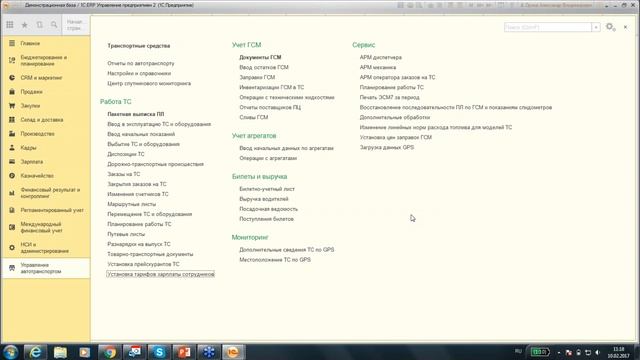Open Местоположение ТС по GPS
Image resolution: width=640 pixels, height=360 pixels.
coord(275,260)
